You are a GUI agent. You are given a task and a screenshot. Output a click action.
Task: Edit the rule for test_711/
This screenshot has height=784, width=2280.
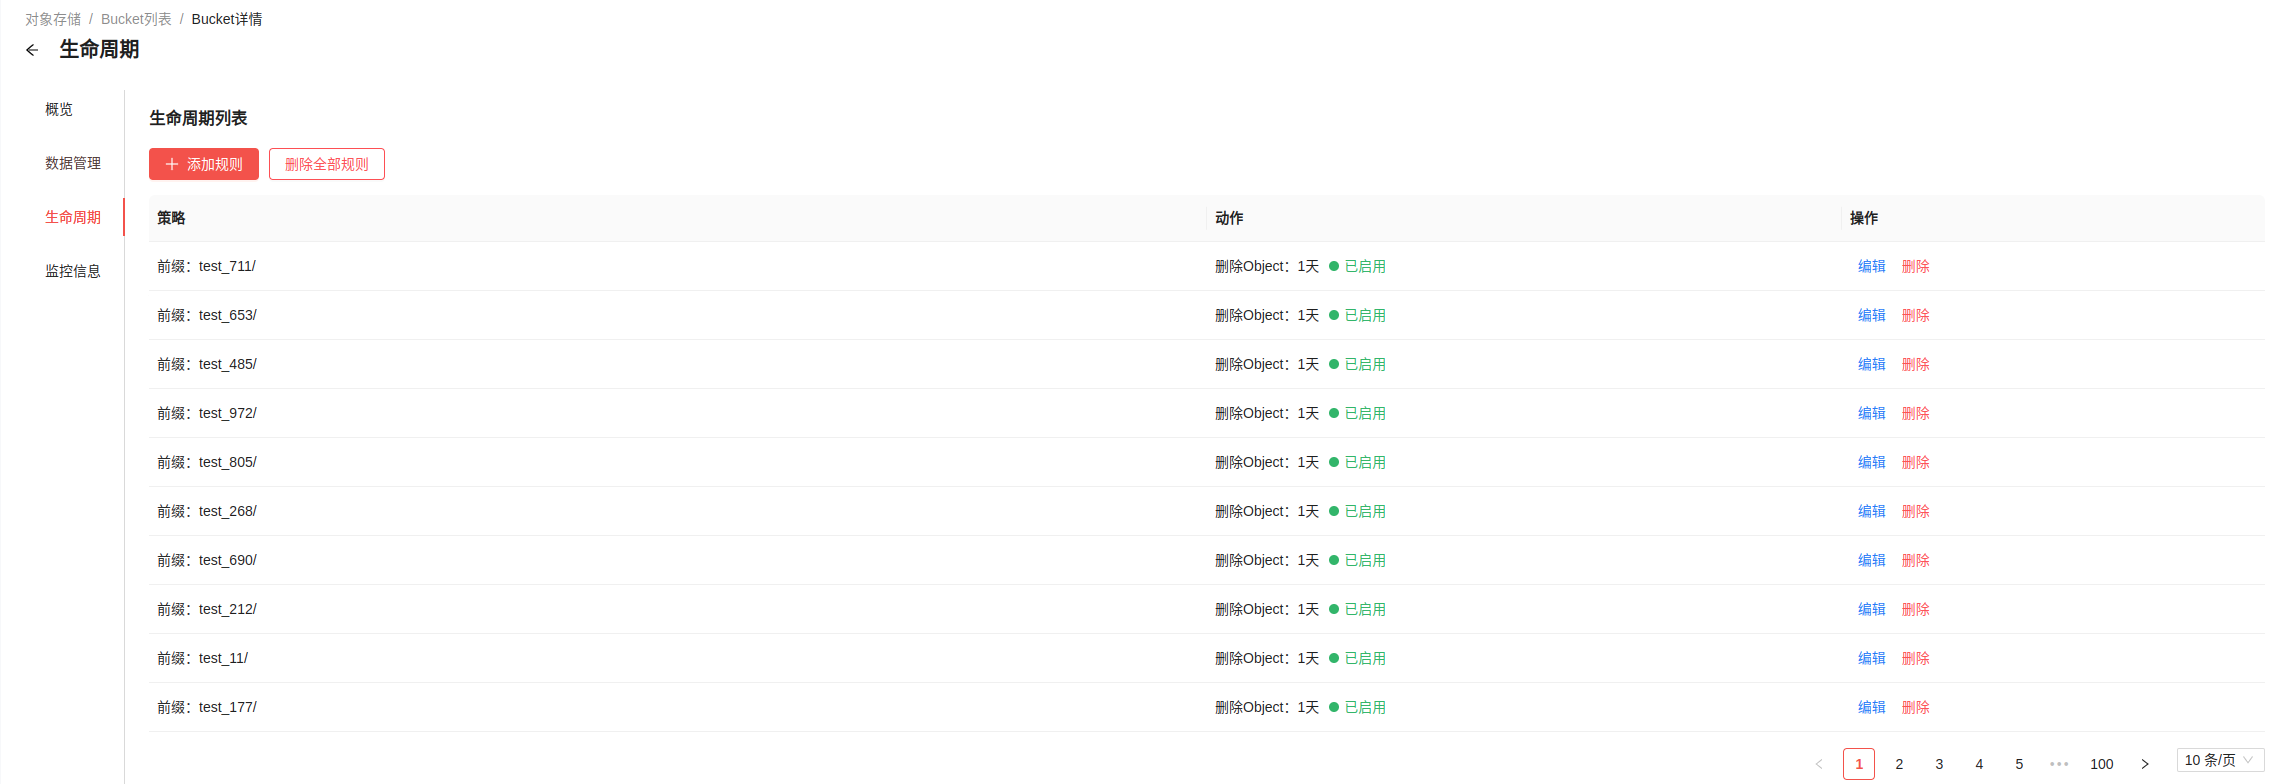pyautogui.click(x=1872, y=266)
